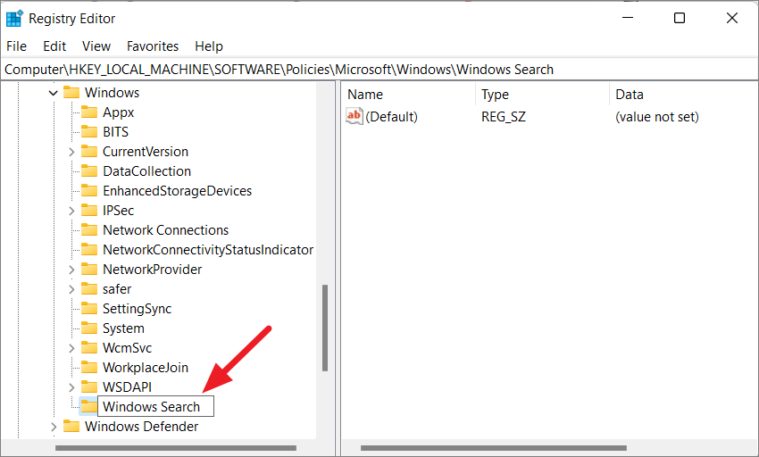Select the Windows key label
The height and width of the screenshot is (457, 759).
pyautogui.click(x=112, y=92)
